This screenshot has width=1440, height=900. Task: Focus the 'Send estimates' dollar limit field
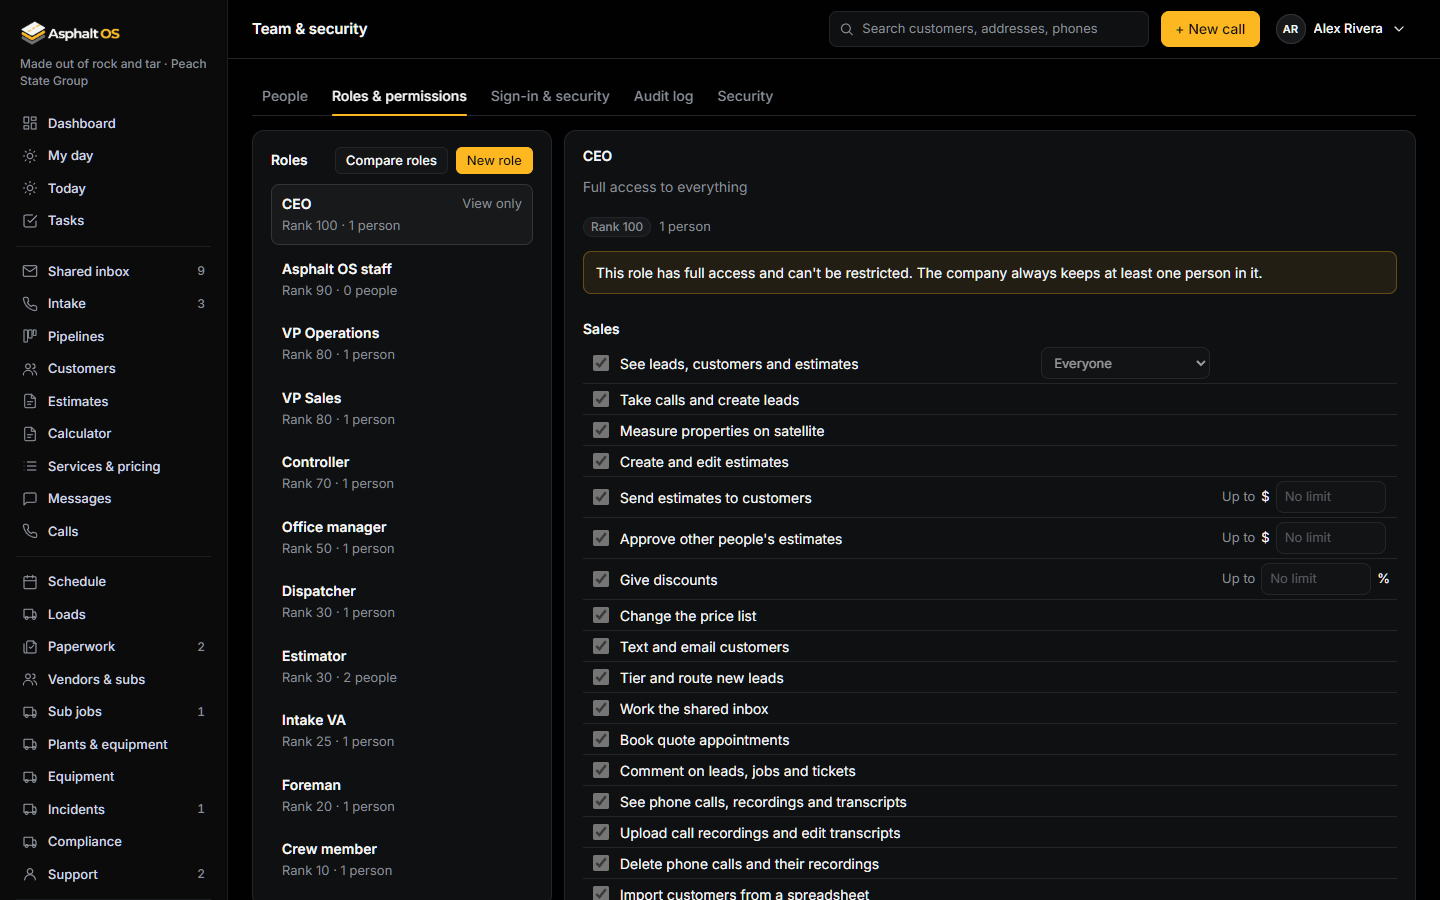click(1330, 497)
